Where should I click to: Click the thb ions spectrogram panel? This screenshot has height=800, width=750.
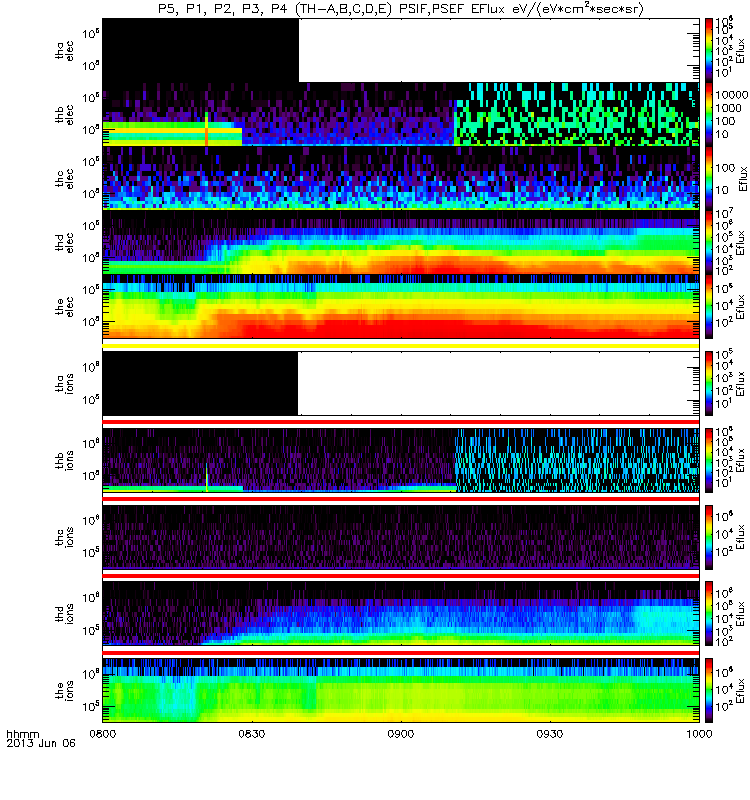tap(401, 460)
